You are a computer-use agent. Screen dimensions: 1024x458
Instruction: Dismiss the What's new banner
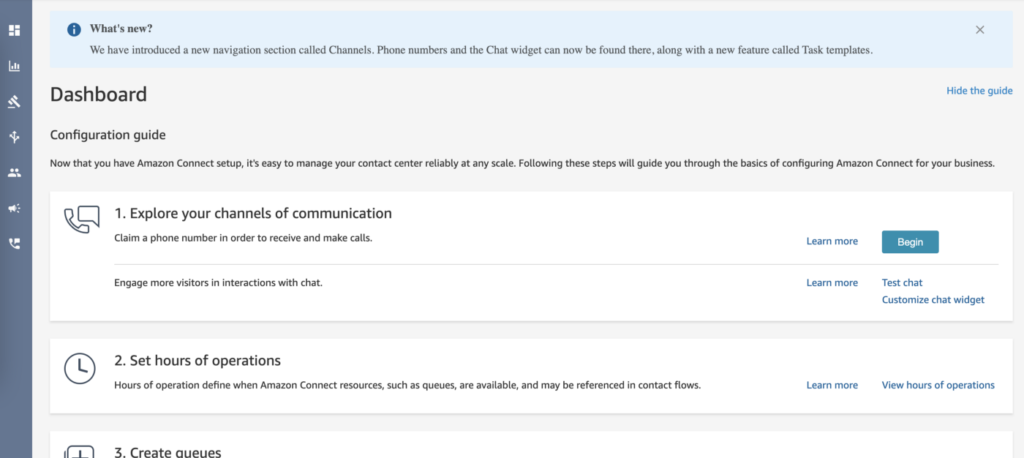click(980, 29)
